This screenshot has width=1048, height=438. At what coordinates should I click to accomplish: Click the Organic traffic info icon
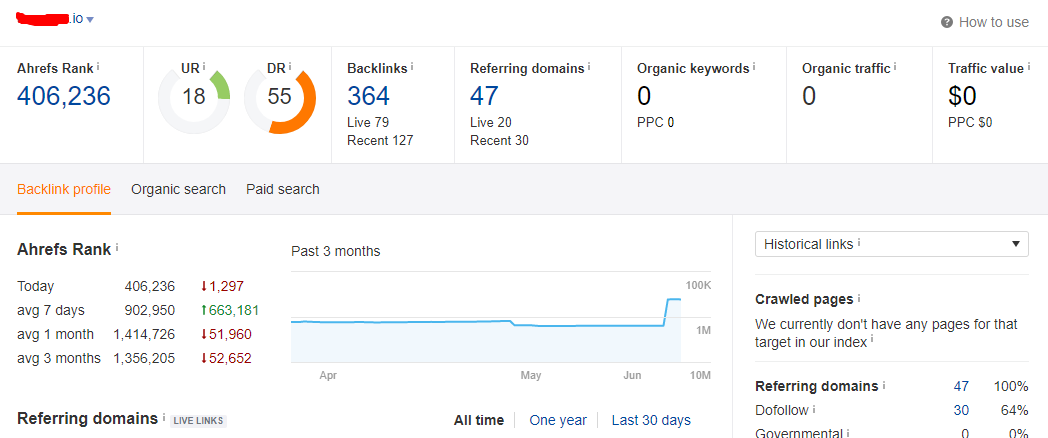pos(895,67)
